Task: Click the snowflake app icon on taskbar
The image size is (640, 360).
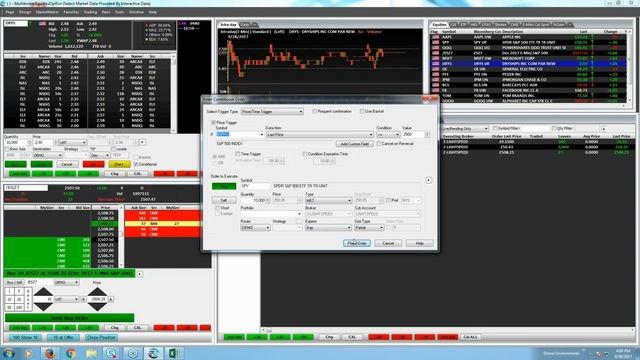Action: point(132,353)
